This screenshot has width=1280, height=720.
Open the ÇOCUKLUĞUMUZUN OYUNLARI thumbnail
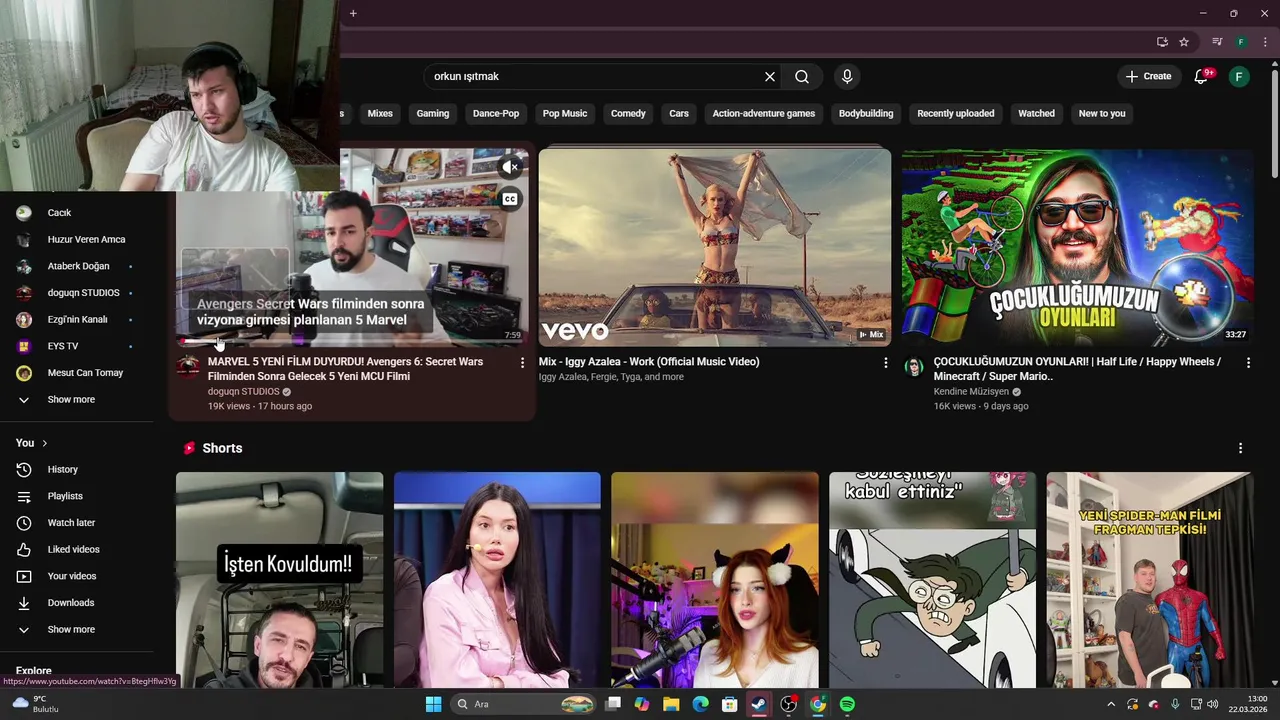1078,248
